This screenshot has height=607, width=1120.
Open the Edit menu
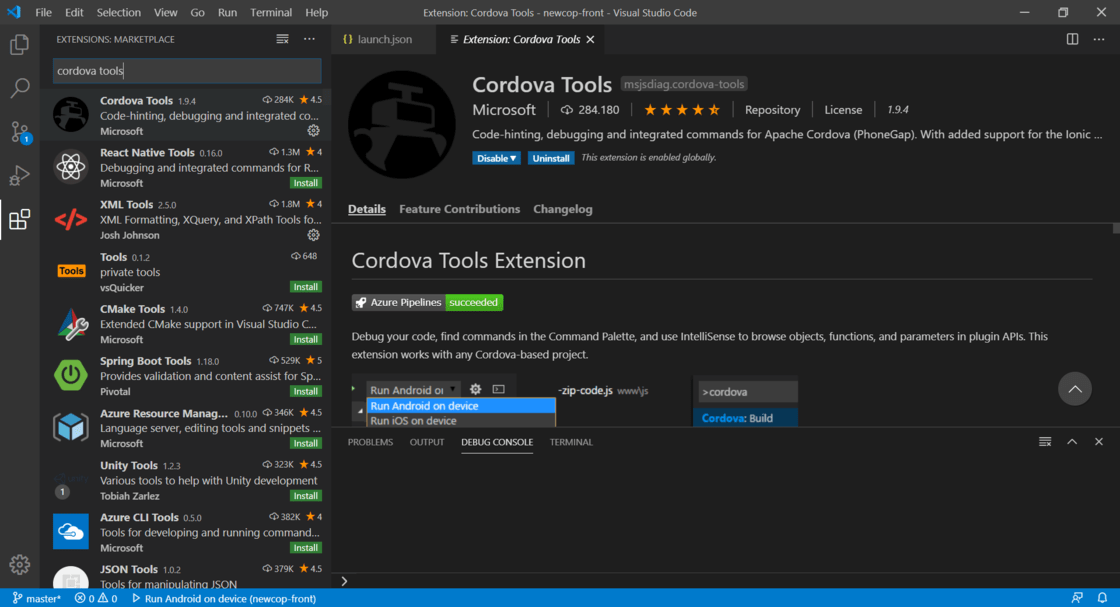[x=74, y=12]
